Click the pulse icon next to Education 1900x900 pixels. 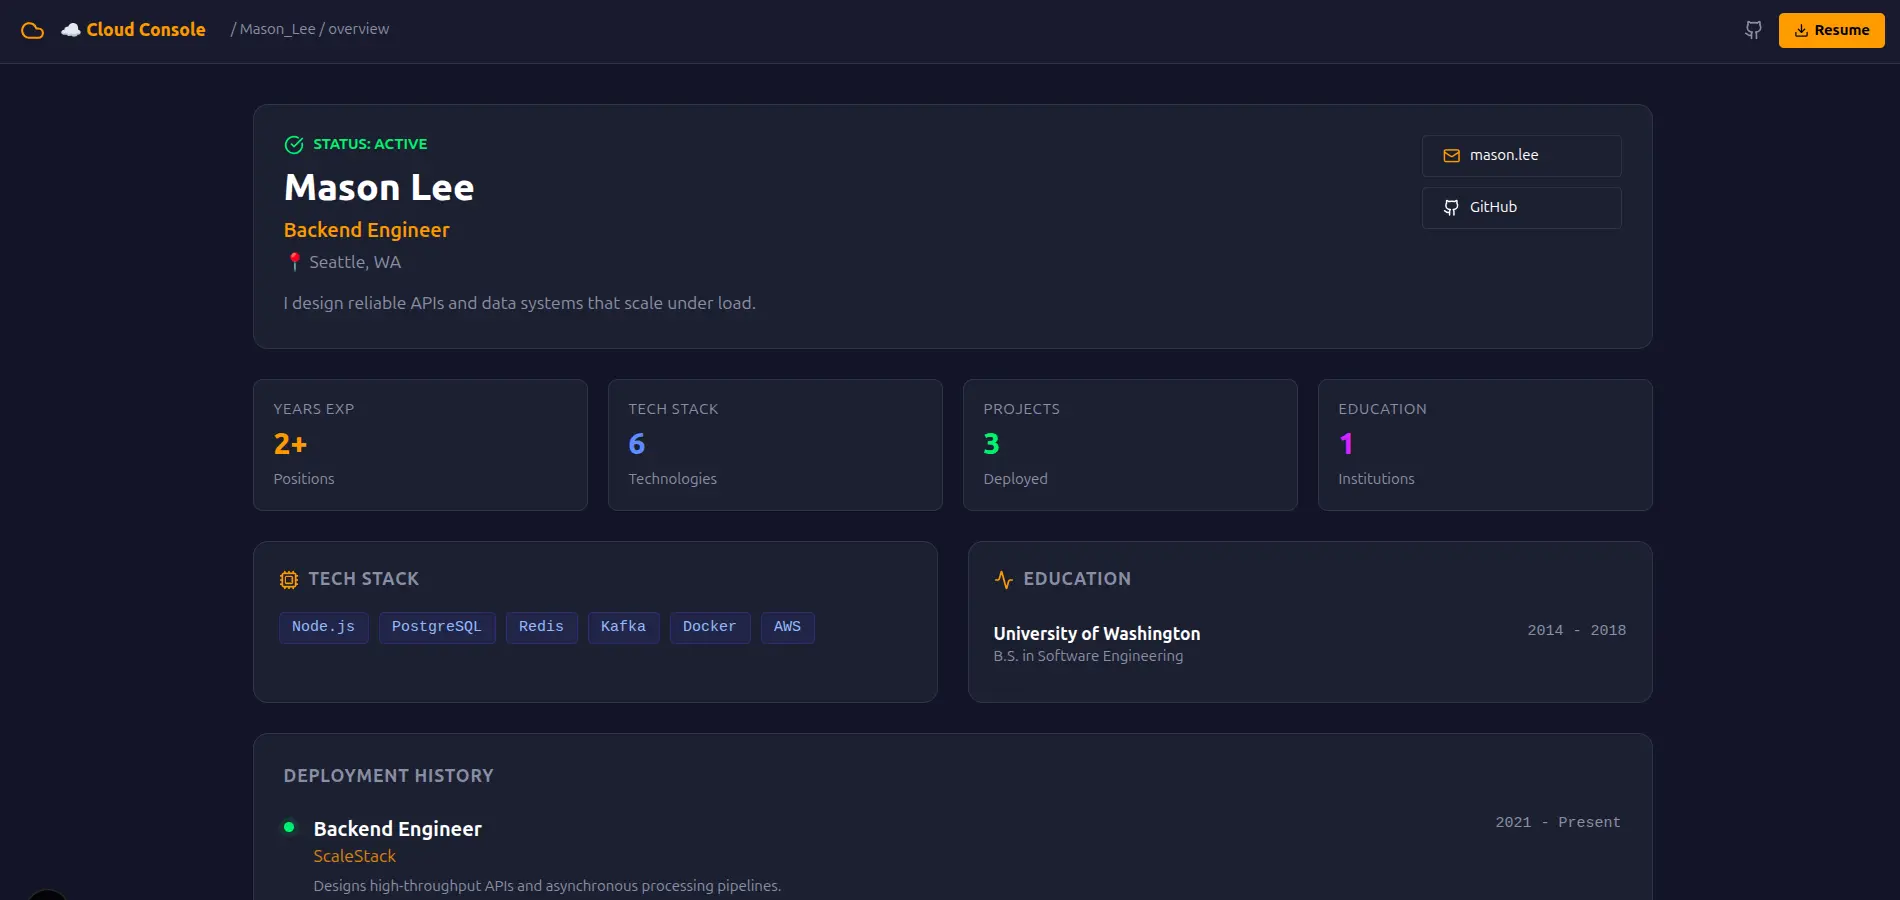click(x=1004, y=580)
